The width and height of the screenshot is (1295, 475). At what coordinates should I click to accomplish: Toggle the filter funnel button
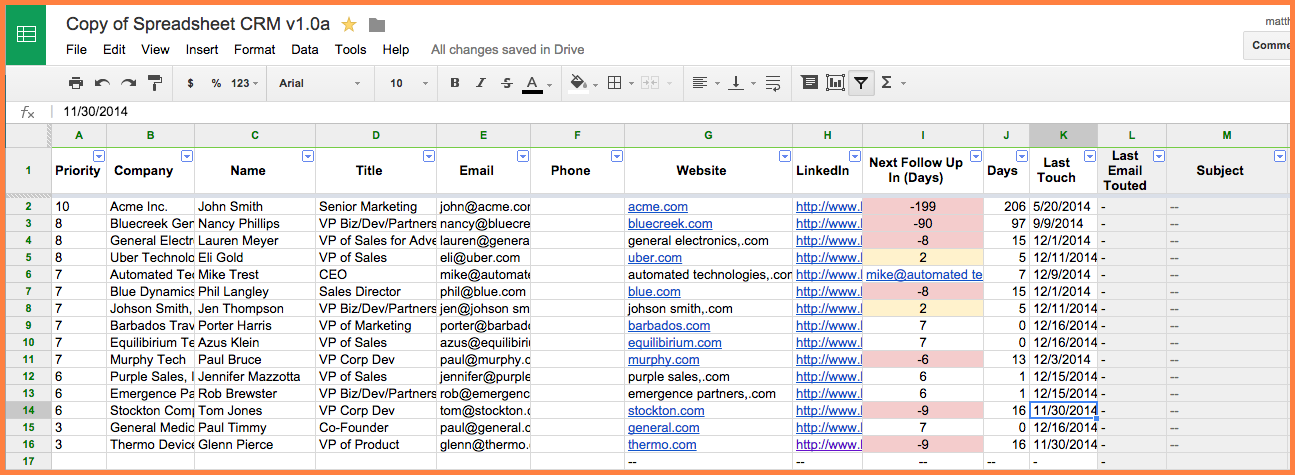[860, 83]
